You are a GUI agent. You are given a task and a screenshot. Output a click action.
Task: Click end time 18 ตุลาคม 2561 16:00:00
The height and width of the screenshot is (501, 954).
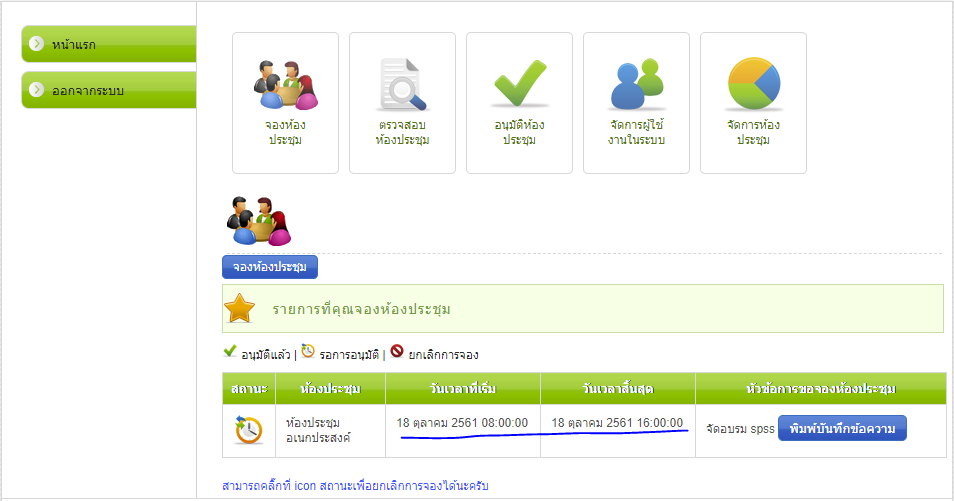pos(617,423)
